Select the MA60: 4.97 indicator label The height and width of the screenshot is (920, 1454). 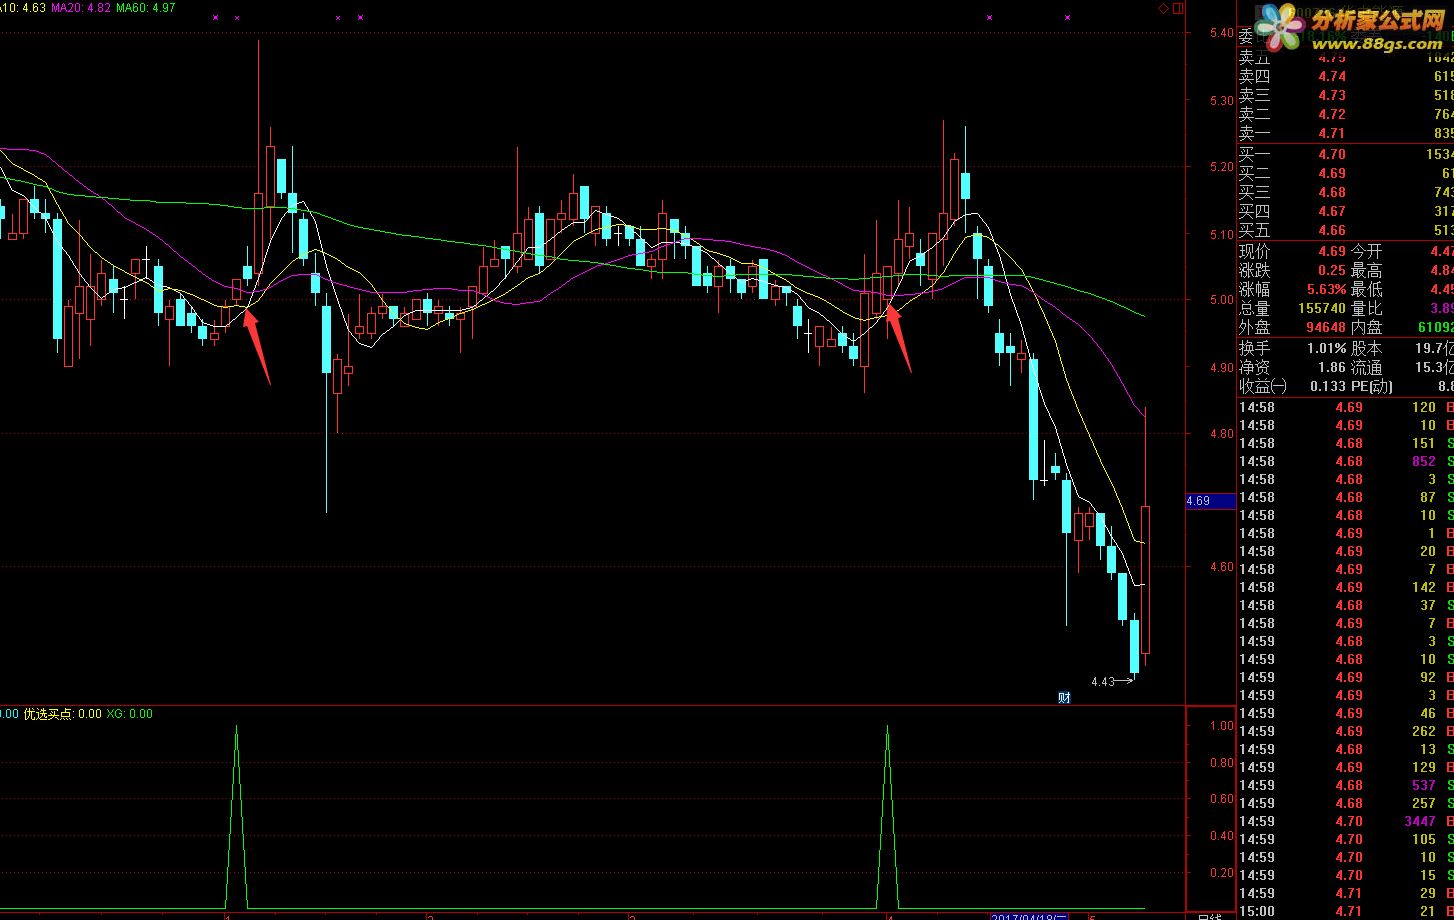pos(146,8)
